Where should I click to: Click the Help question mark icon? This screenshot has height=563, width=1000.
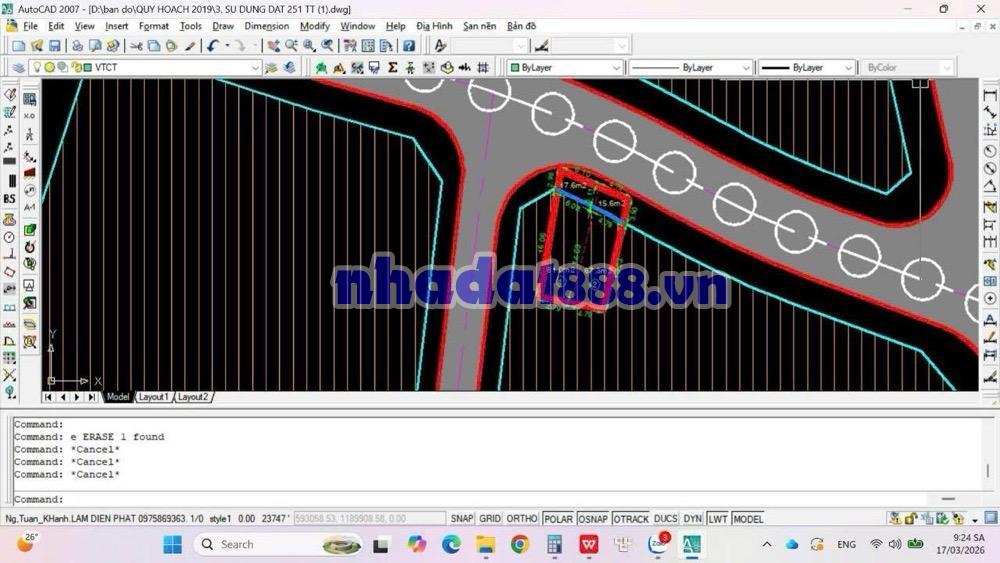[x=409, y=46]
